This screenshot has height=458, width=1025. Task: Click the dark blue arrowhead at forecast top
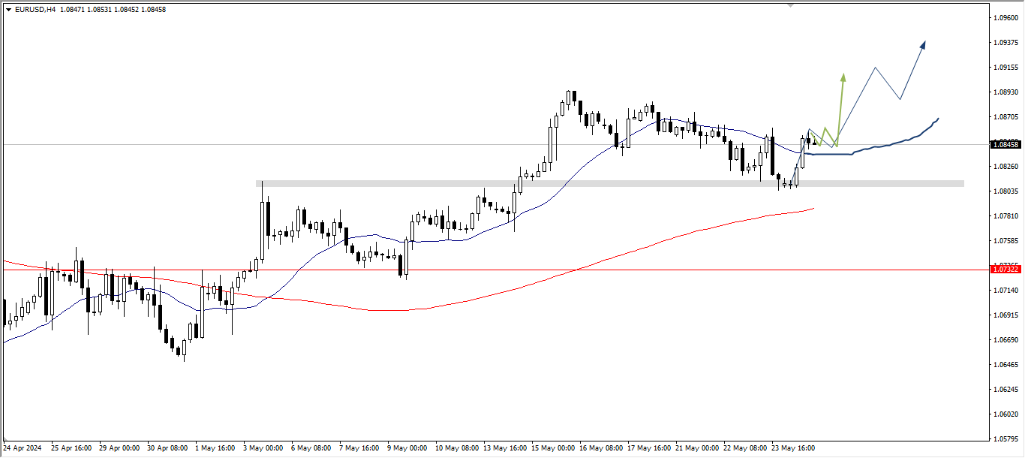point(922,44)
